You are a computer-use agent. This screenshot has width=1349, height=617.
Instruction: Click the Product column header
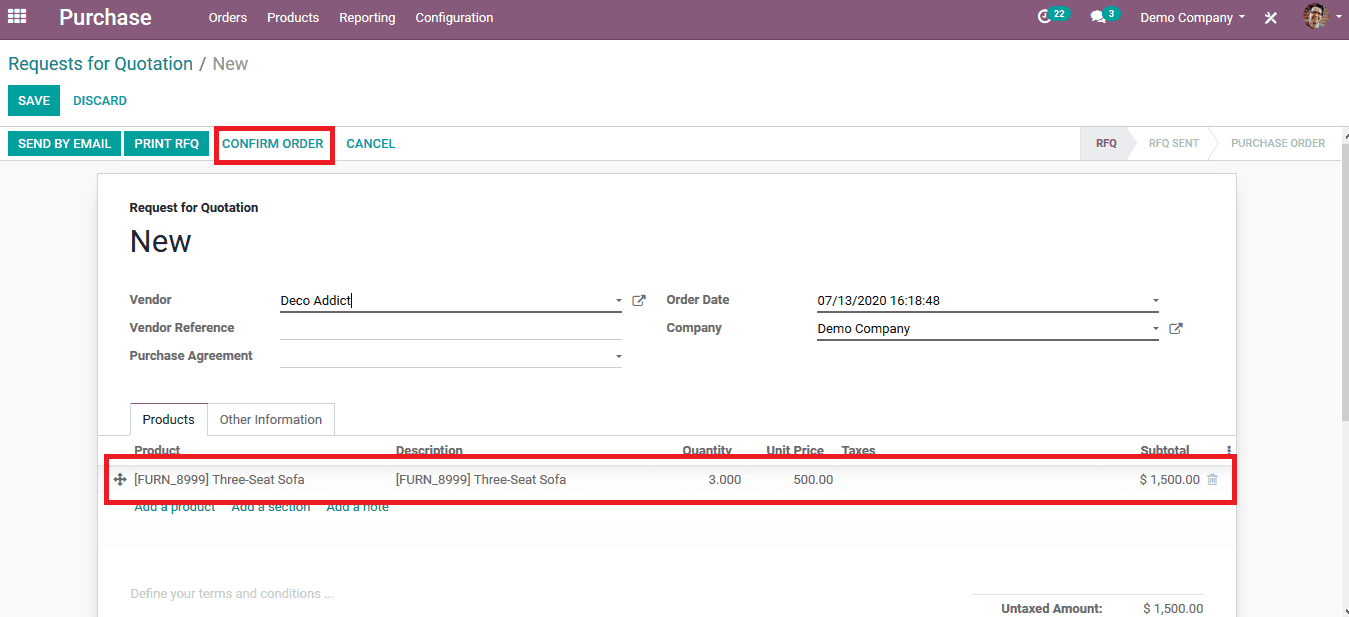pyautogui.click(x=157, y=451)
